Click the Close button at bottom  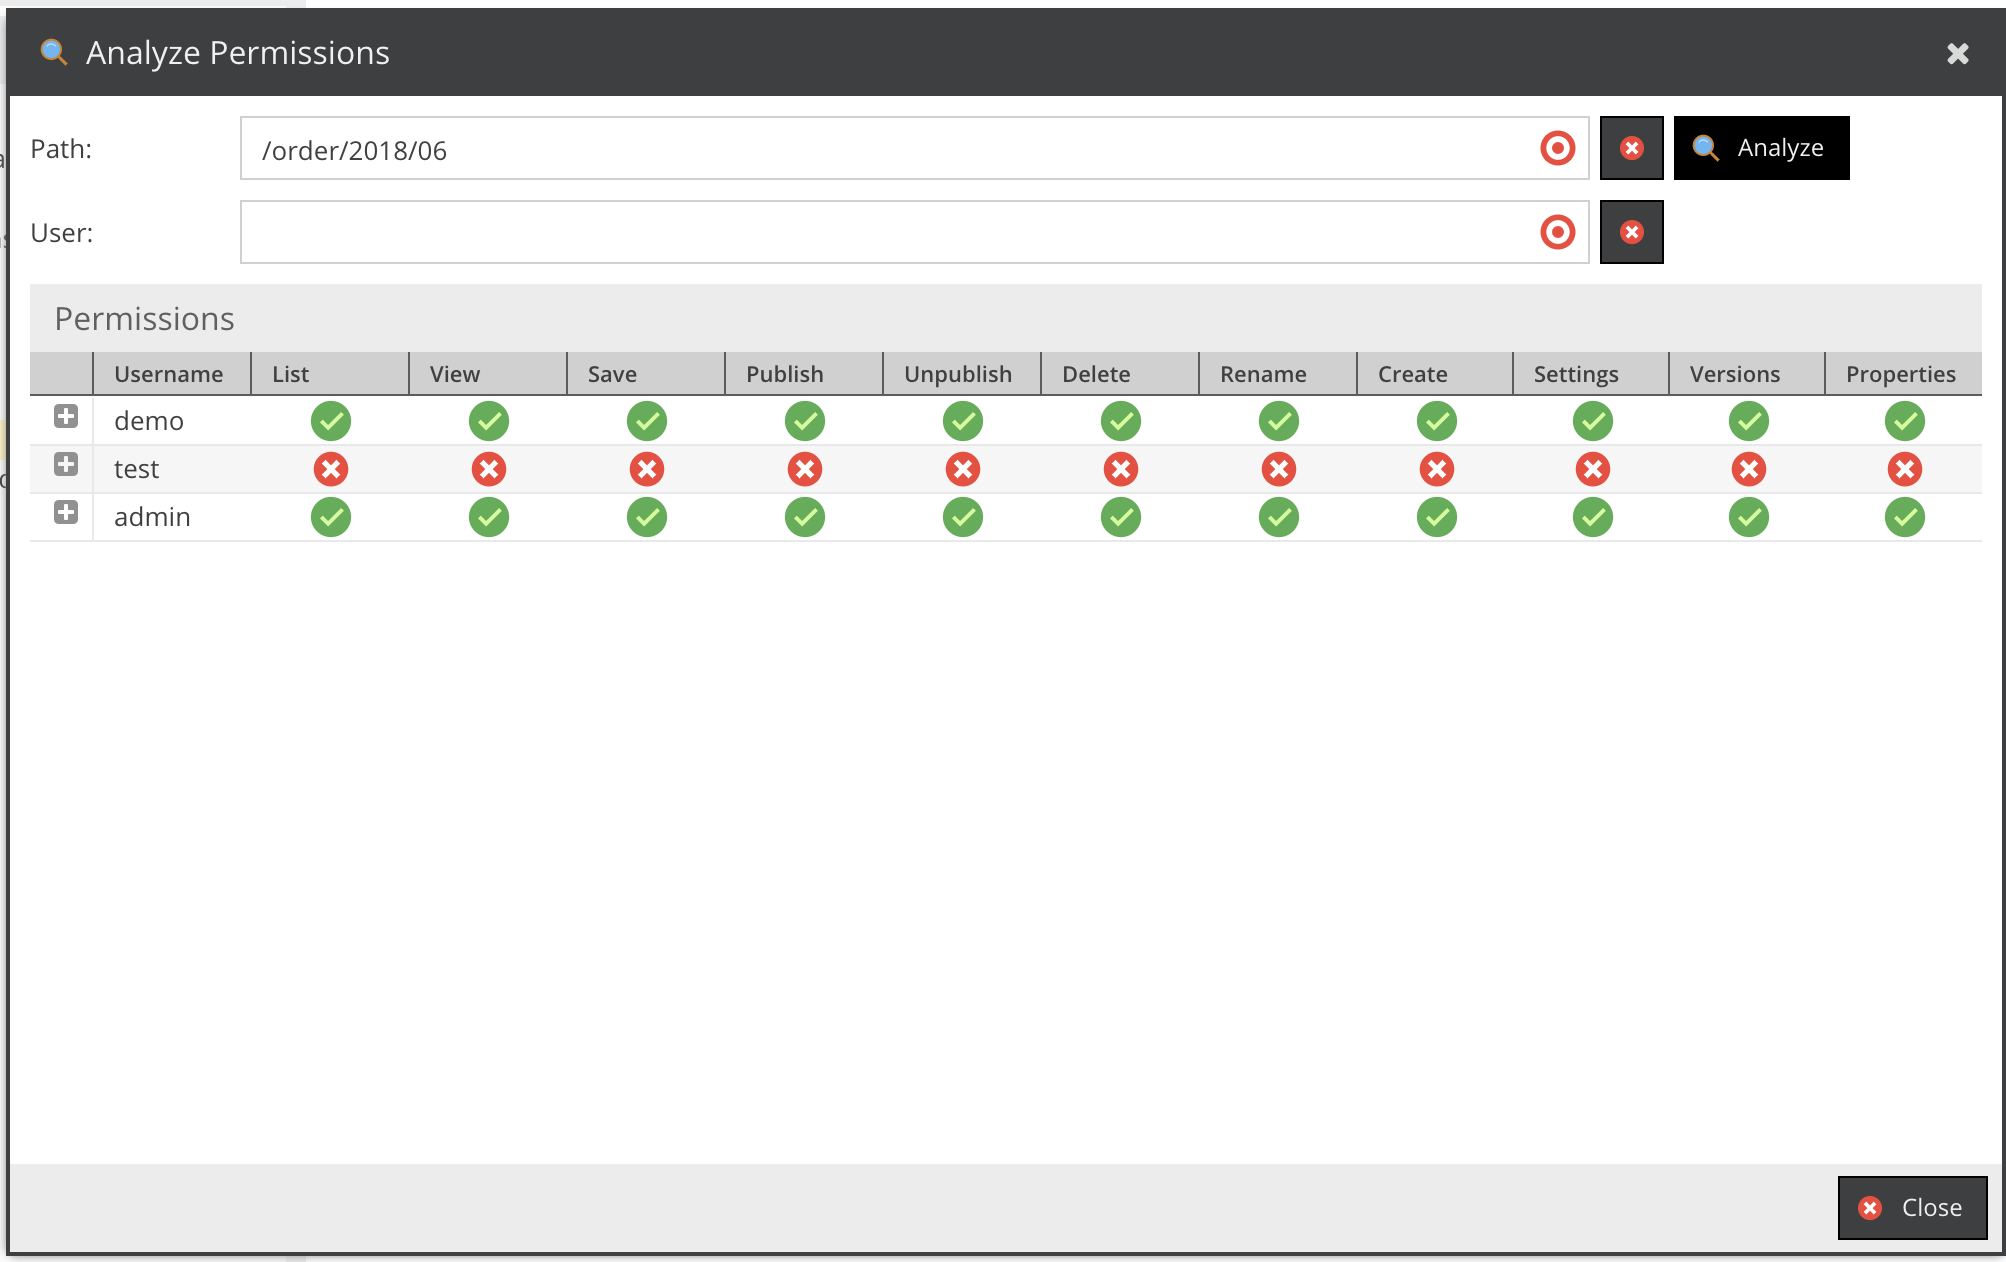pos(1912,1208)
